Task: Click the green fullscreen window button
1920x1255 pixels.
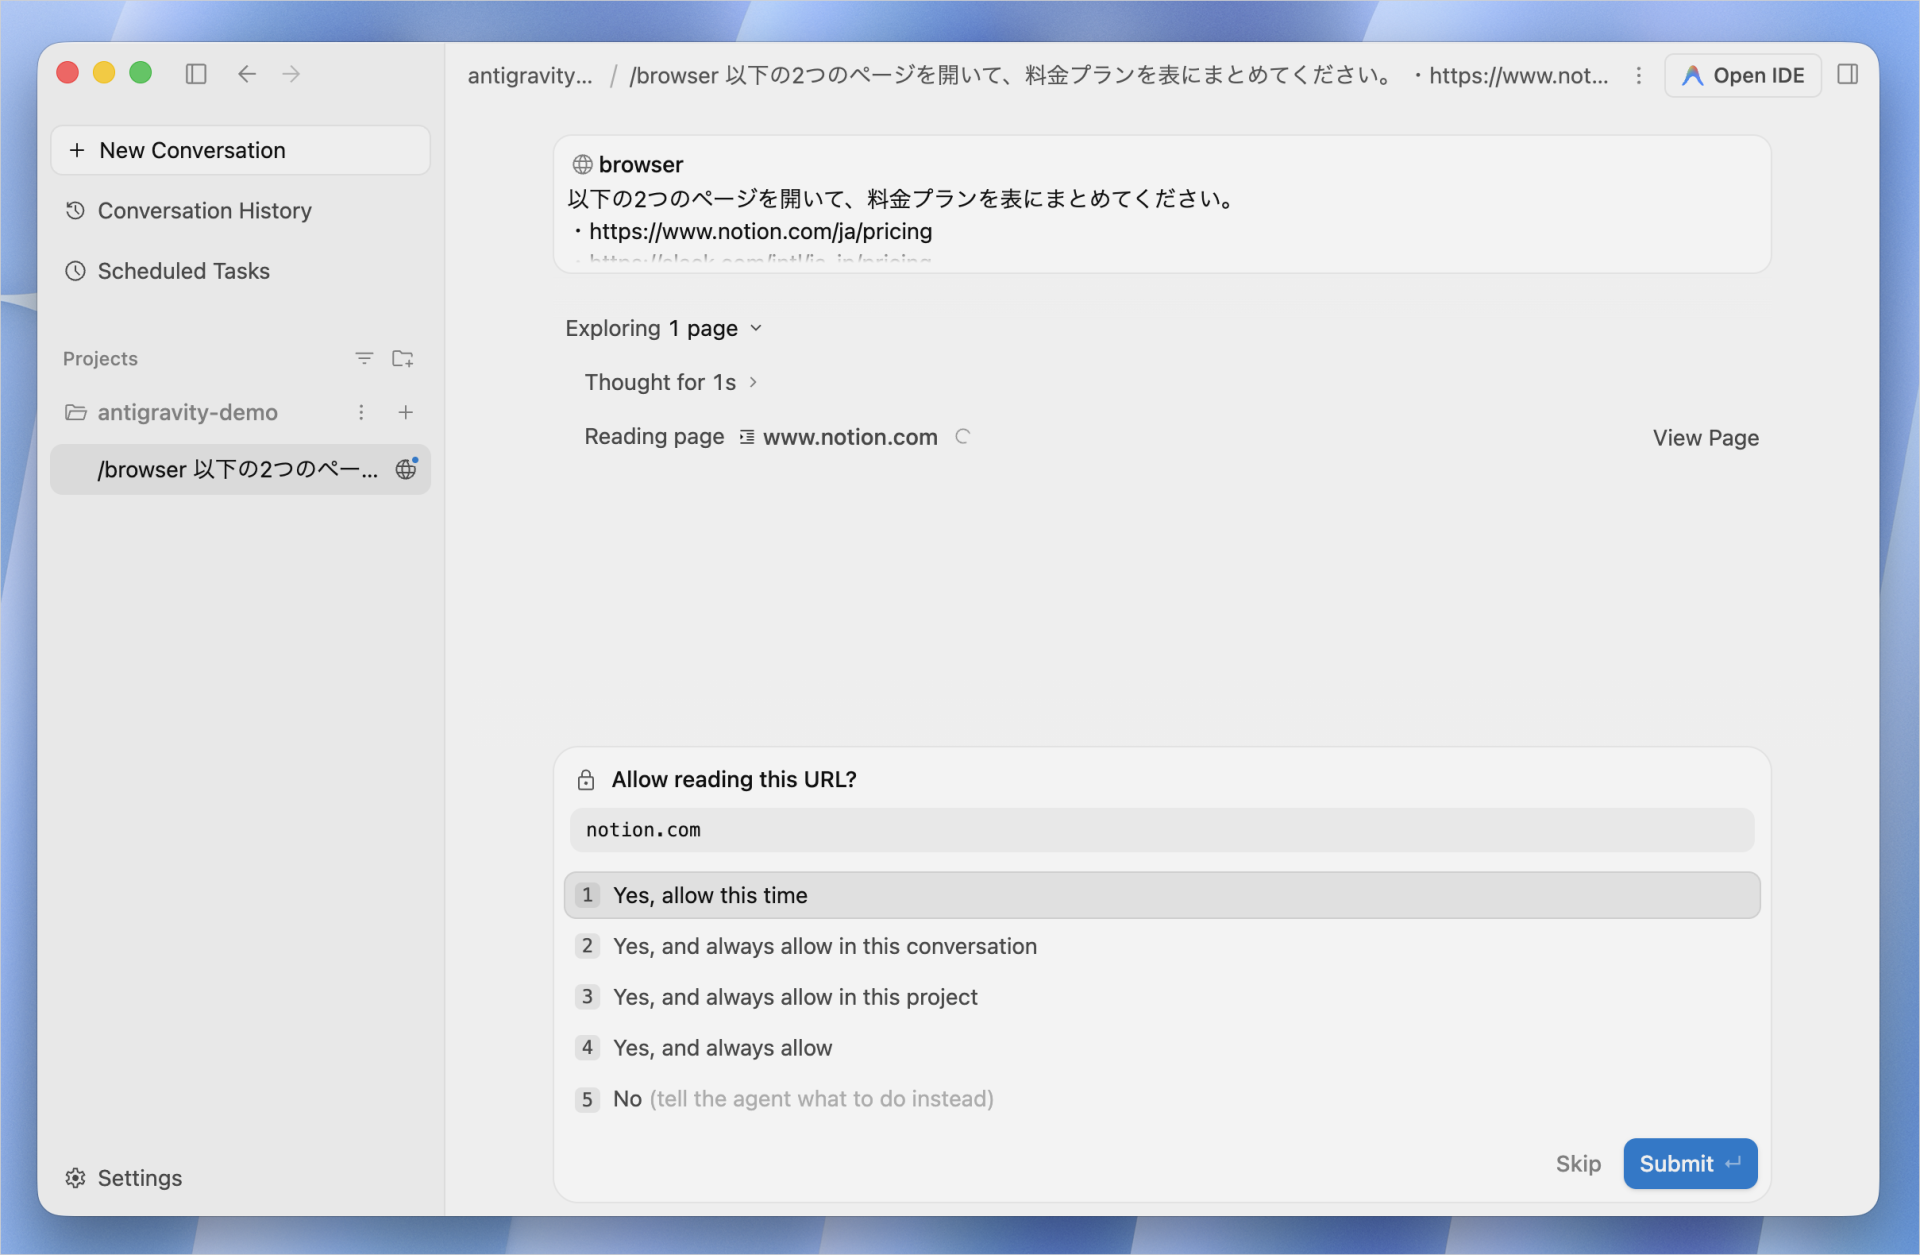Action: click(x=141, y=73)
